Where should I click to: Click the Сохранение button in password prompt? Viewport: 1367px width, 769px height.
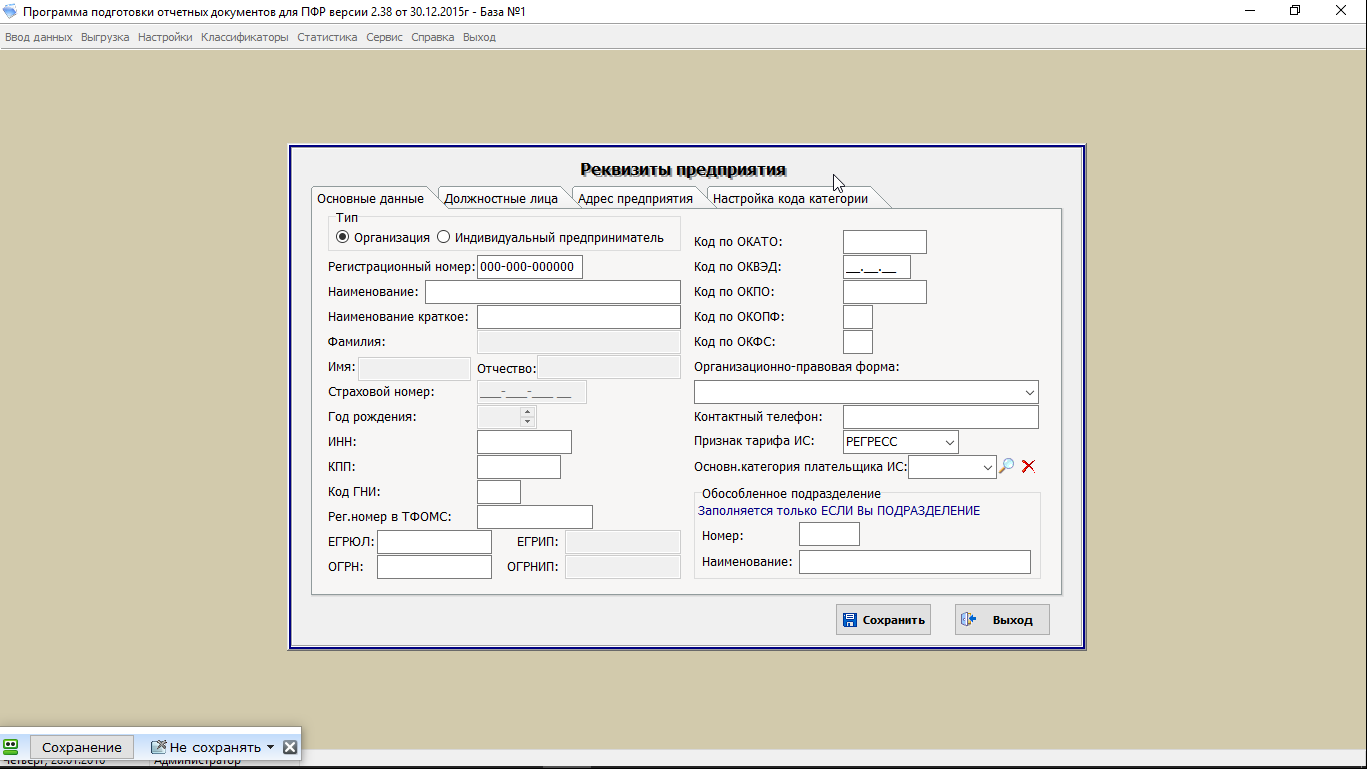point(82,747)
